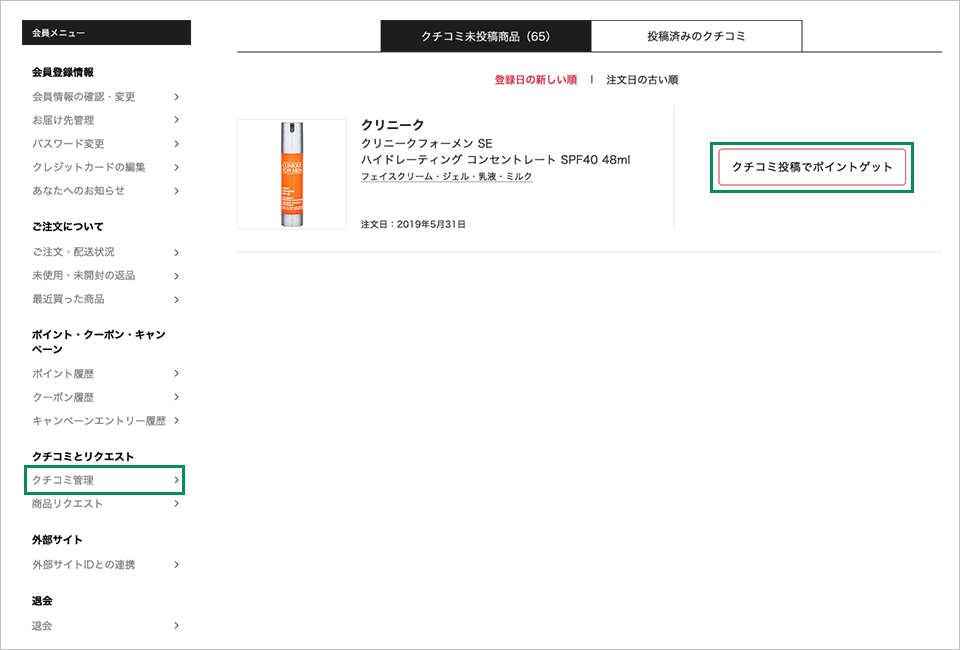Sort by 登録日の新しい順
Viewport: 960px width, 650px height.
point(536,80)
